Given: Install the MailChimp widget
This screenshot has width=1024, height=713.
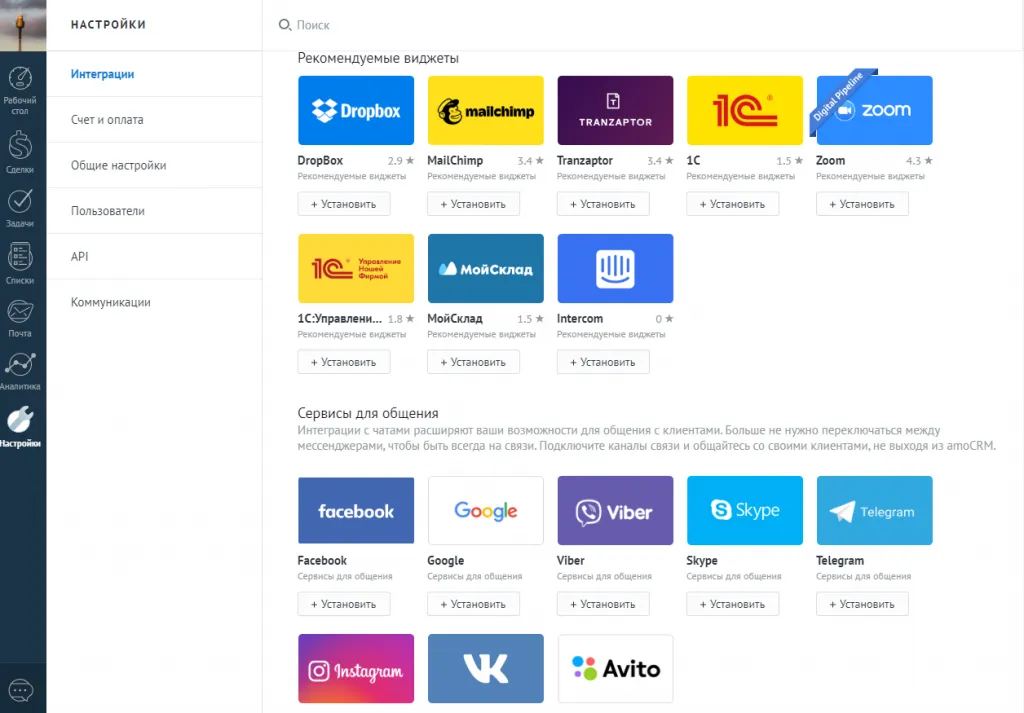Looking at the screenshot, I should coord(473,204).
